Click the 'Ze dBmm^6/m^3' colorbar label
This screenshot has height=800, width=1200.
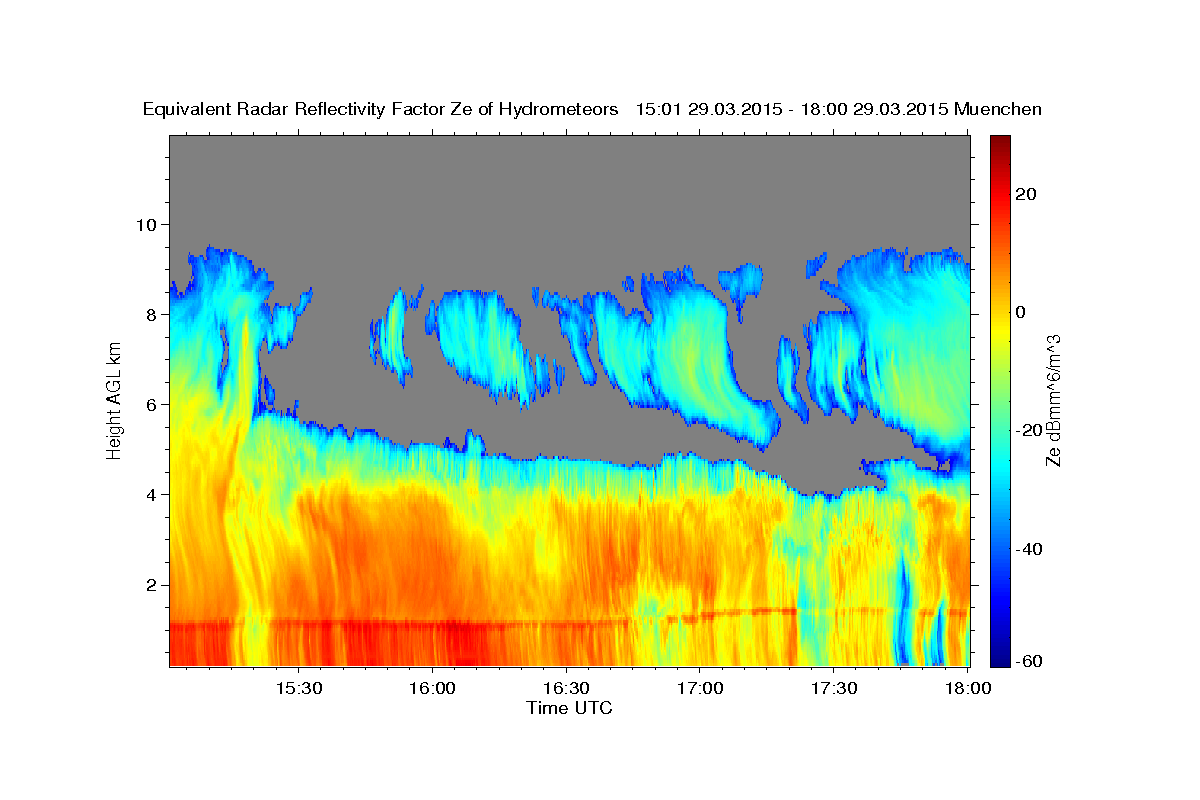pos(1053,401)
